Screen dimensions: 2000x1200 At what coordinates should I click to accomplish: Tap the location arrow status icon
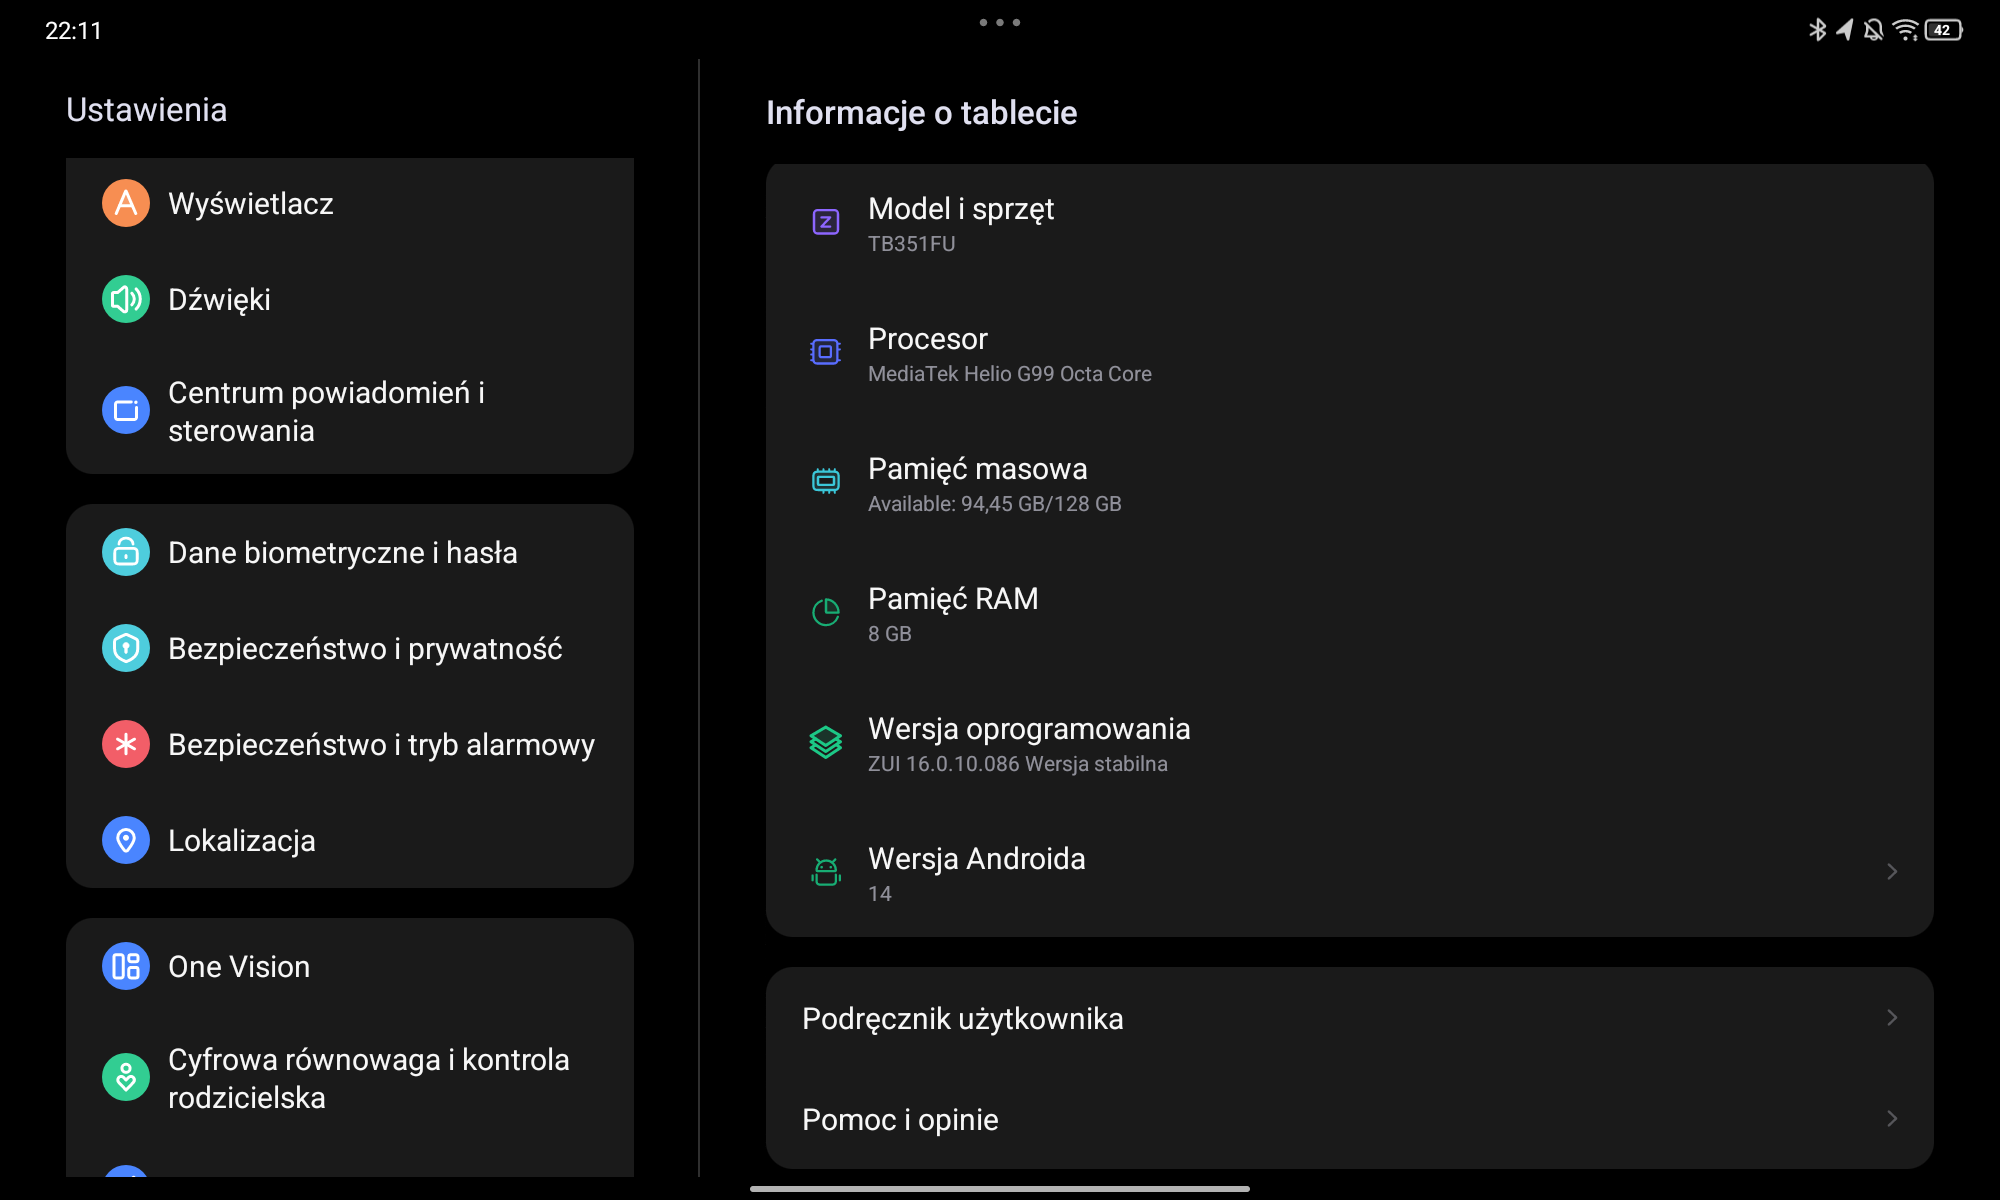coord(1845,30)
